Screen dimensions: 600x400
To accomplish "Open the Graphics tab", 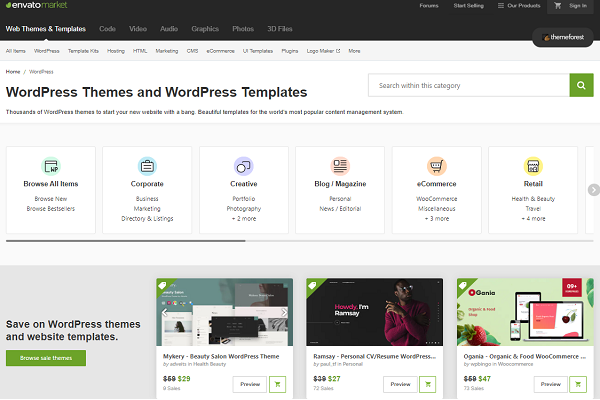I will 205,29.
